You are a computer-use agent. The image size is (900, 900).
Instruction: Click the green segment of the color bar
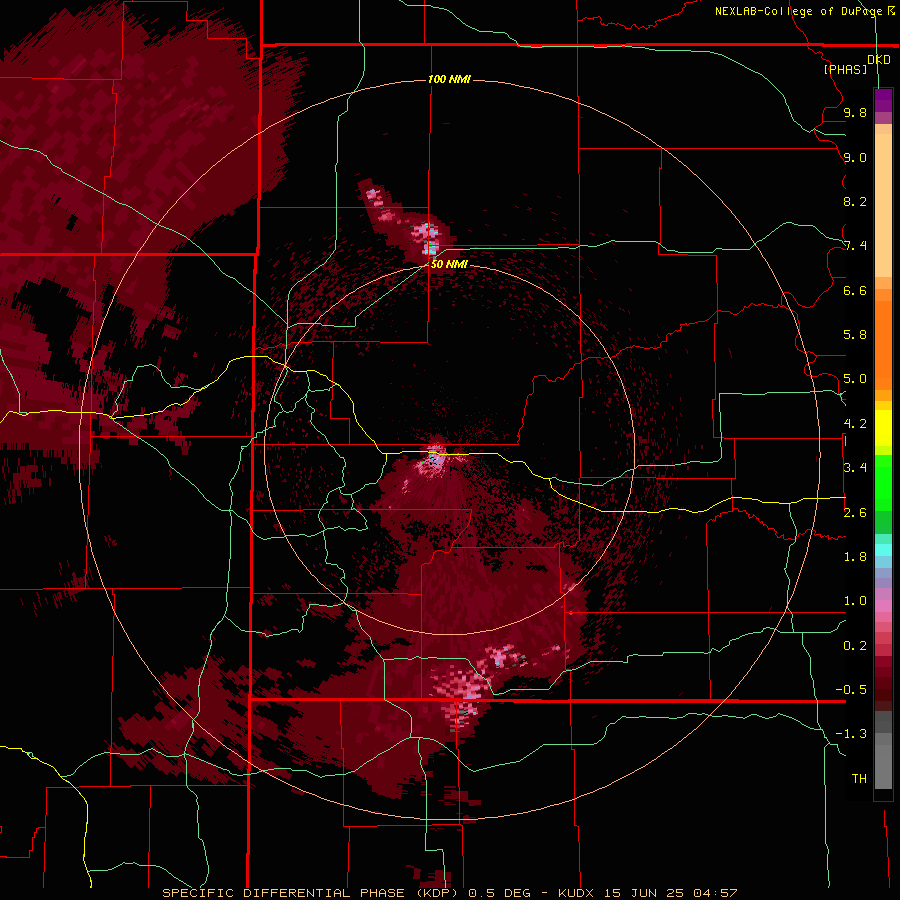pyautogui.click(x=883, y=492)
